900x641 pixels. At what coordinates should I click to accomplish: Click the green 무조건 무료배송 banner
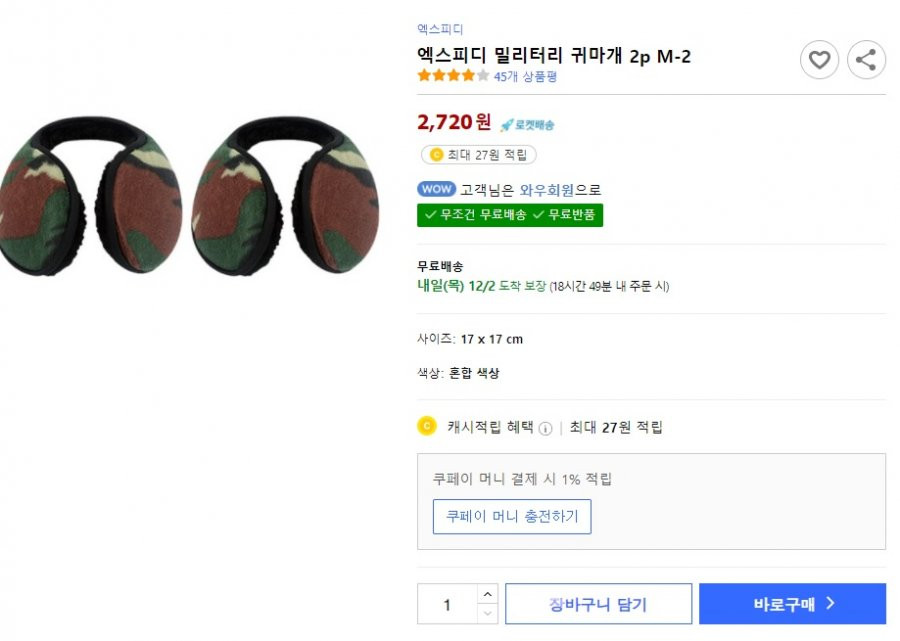[510, 215]
